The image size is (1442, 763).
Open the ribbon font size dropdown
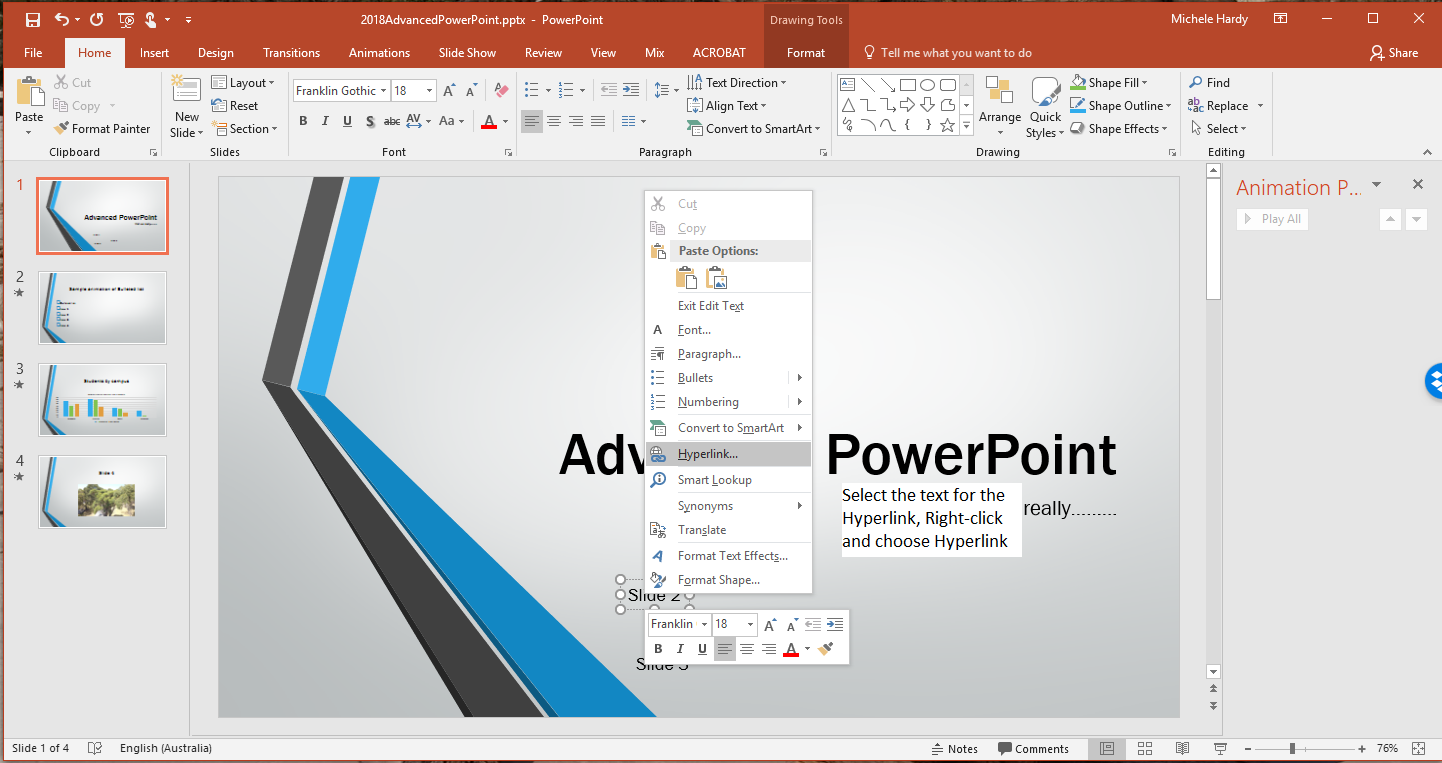(x=430, y=91)
